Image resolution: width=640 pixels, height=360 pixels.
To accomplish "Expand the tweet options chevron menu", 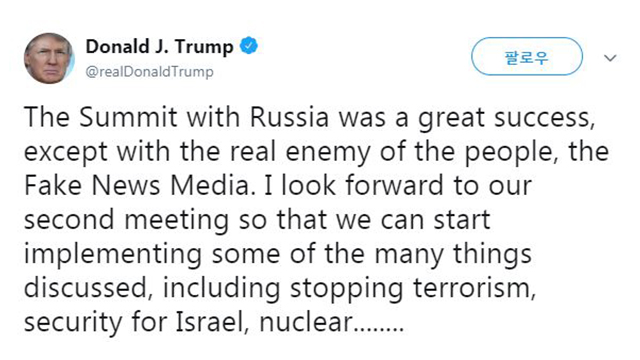I will click(610, 58).
